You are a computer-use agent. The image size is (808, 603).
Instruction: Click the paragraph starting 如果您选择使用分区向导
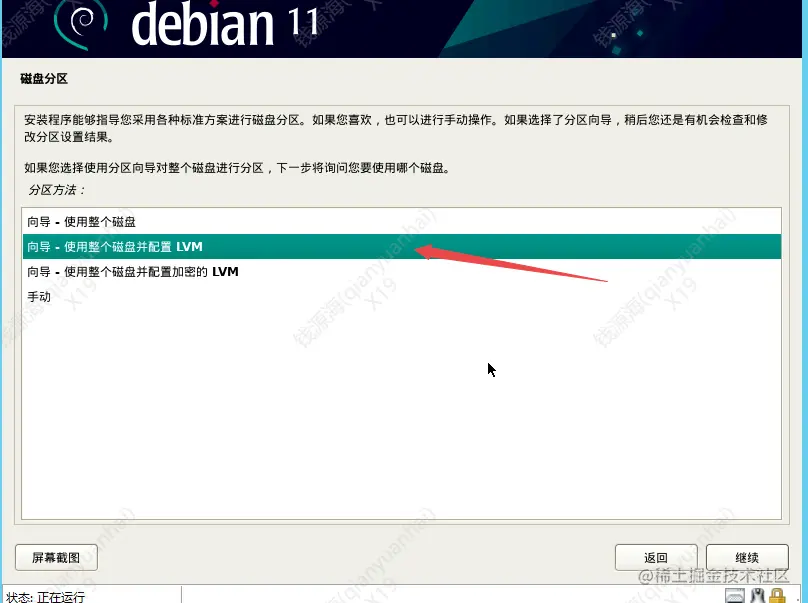click(x=237, y=168)
